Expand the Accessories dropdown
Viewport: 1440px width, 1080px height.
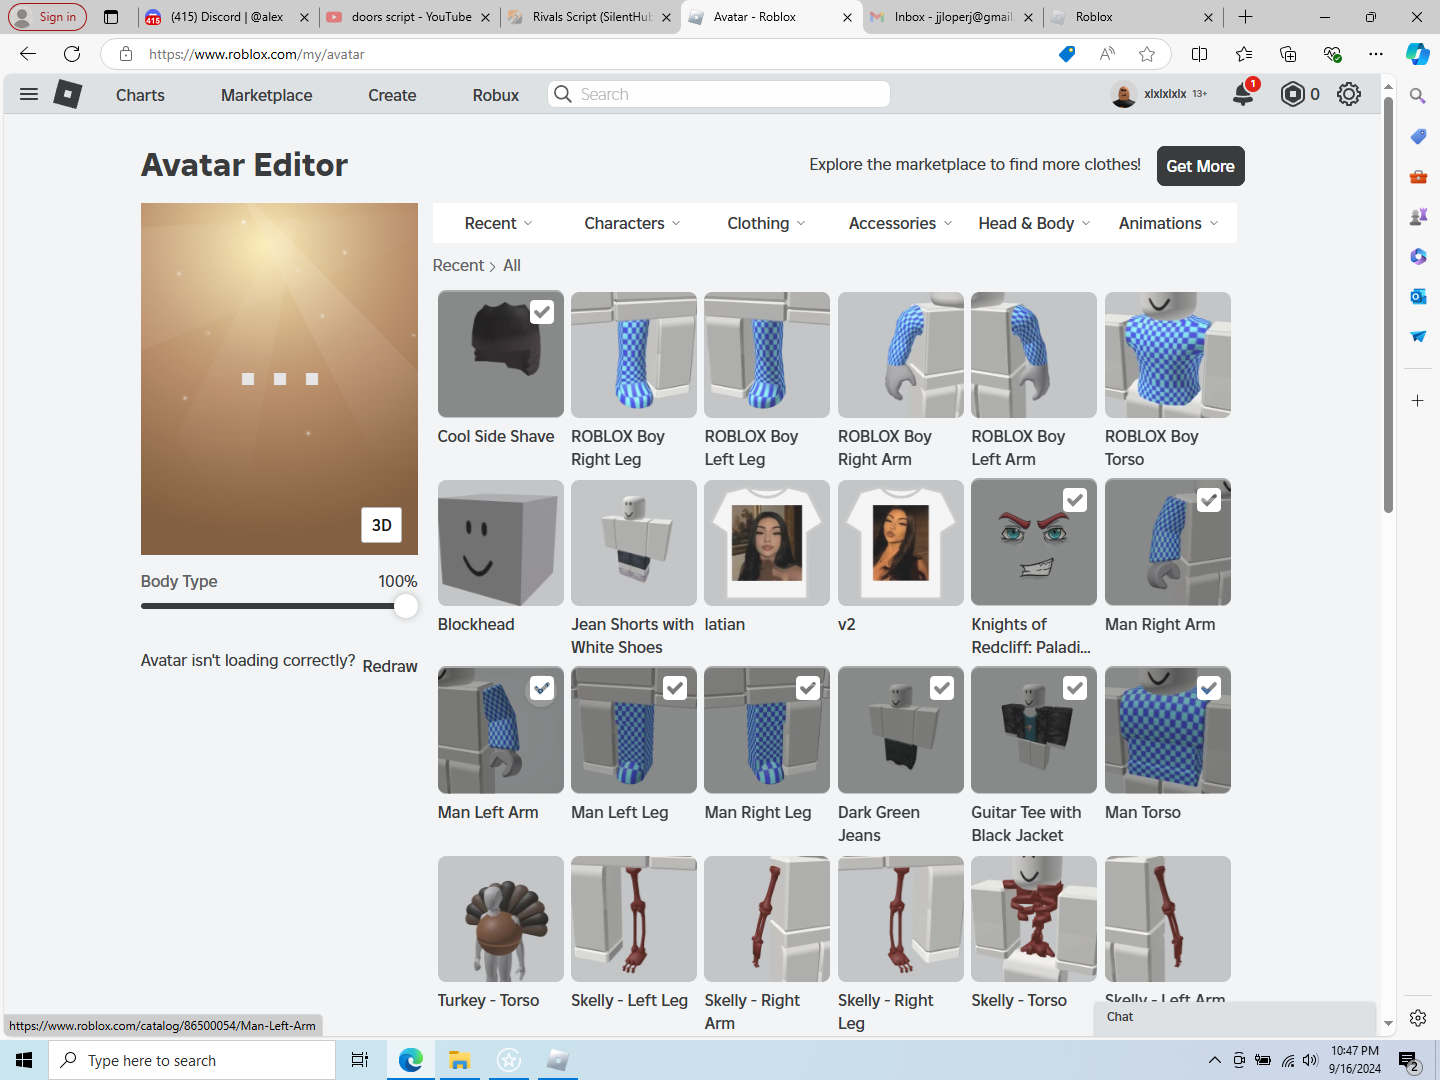coord(900,223)
